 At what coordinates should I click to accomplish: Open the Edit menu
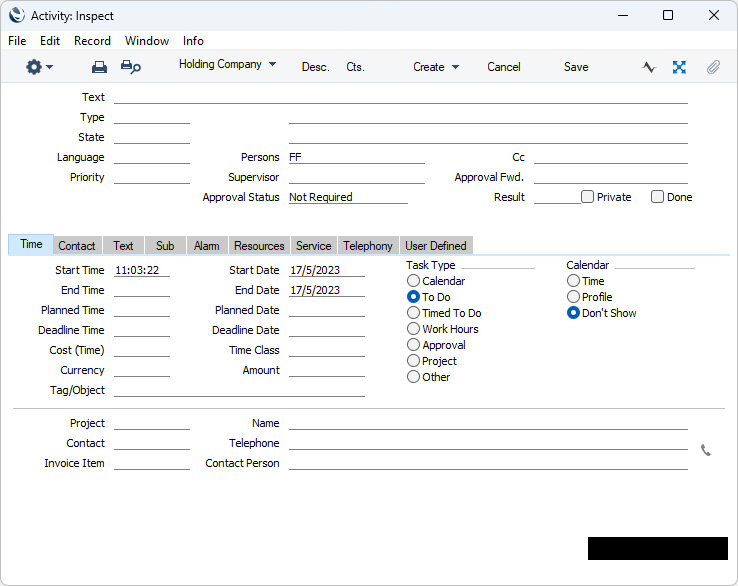click(x=50, y=41)
